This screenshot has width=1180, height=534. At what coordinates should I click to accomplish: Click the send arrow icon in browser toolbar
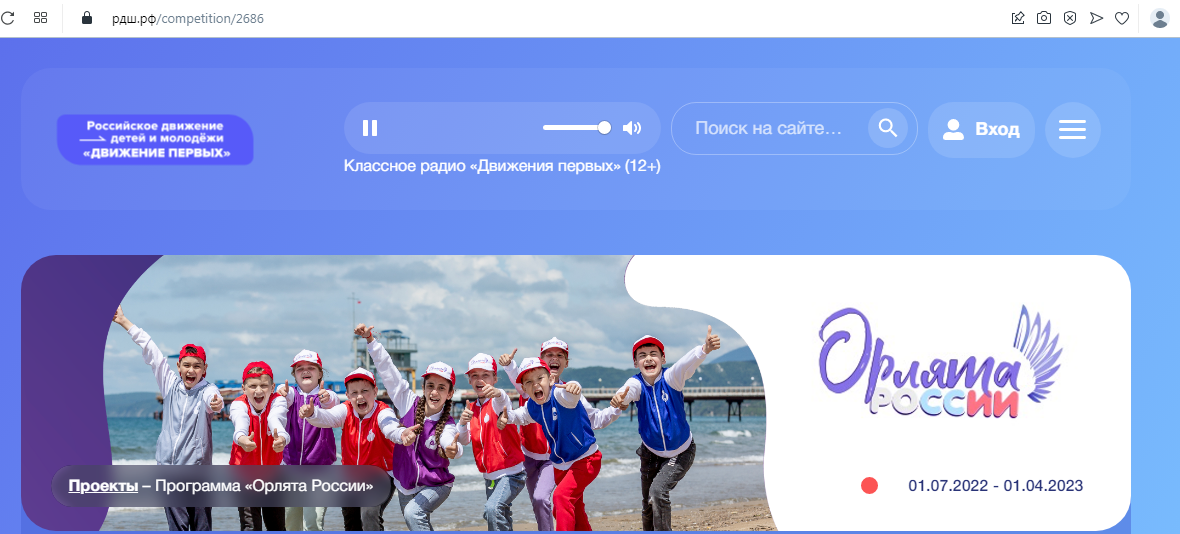(1096, 18)
